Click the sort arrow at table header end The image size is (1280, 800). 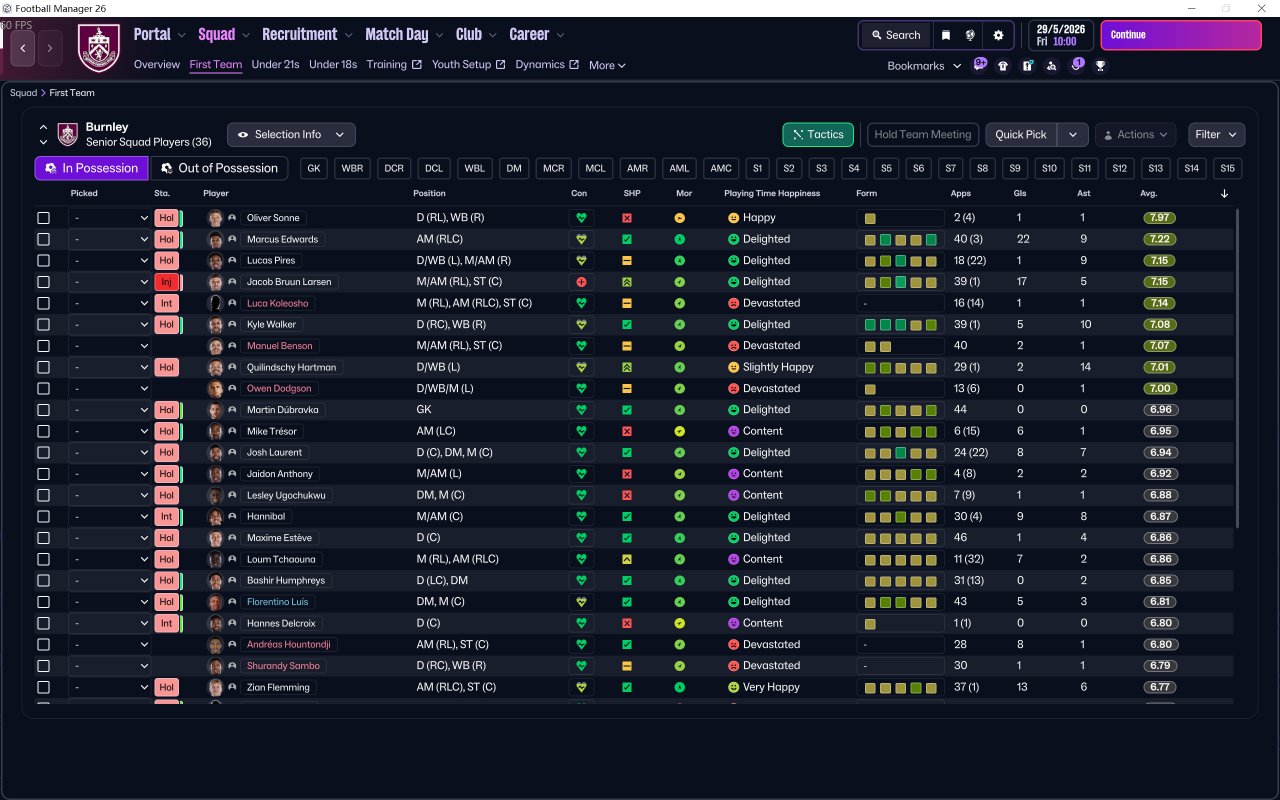[x=1225, y=193]
